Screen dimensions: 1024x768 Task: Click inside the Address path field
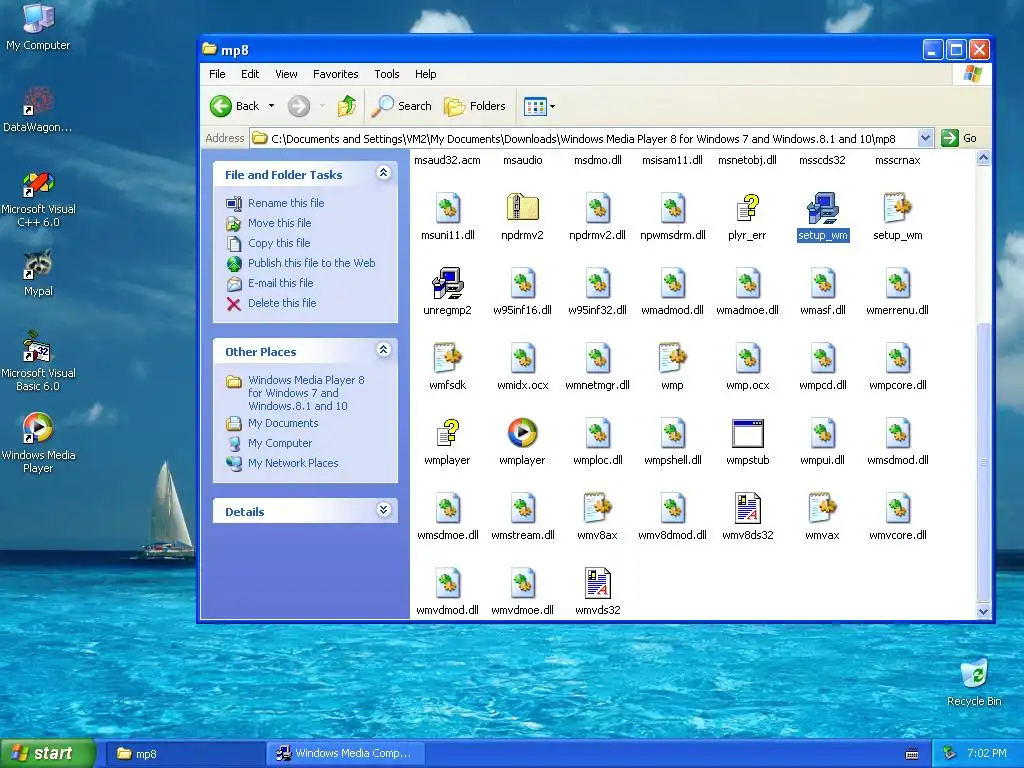[x=583, y=138]
